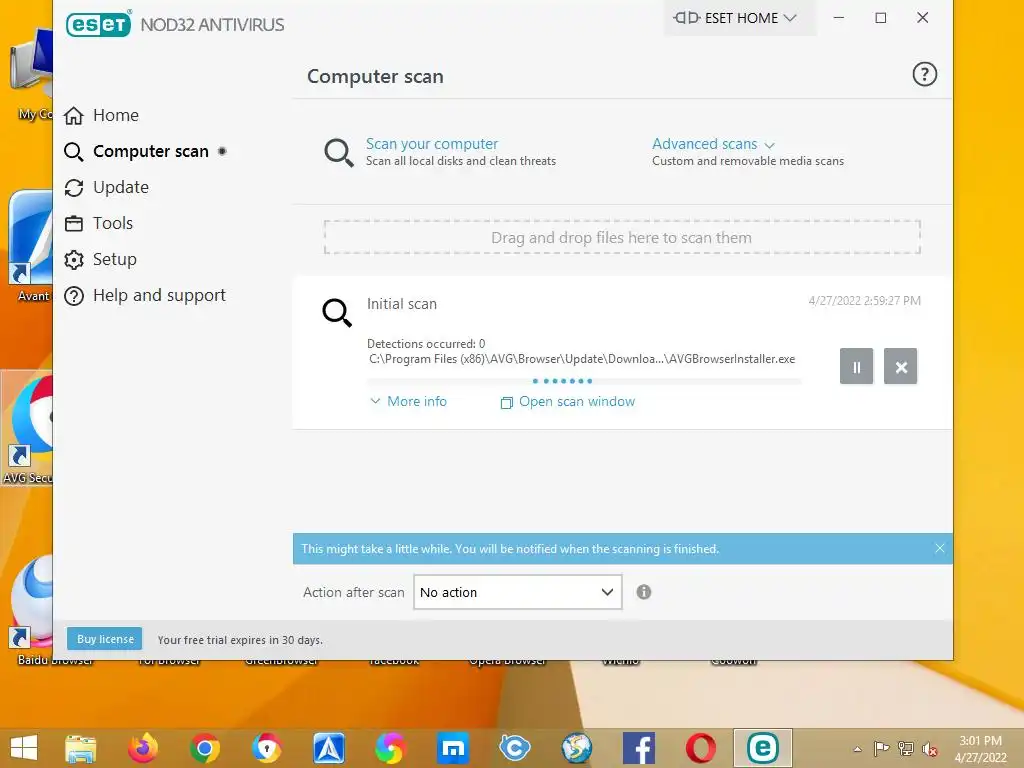Screen dimensions: 1024x768
Task: Start Scan your computer
Action: pos(432,144)
